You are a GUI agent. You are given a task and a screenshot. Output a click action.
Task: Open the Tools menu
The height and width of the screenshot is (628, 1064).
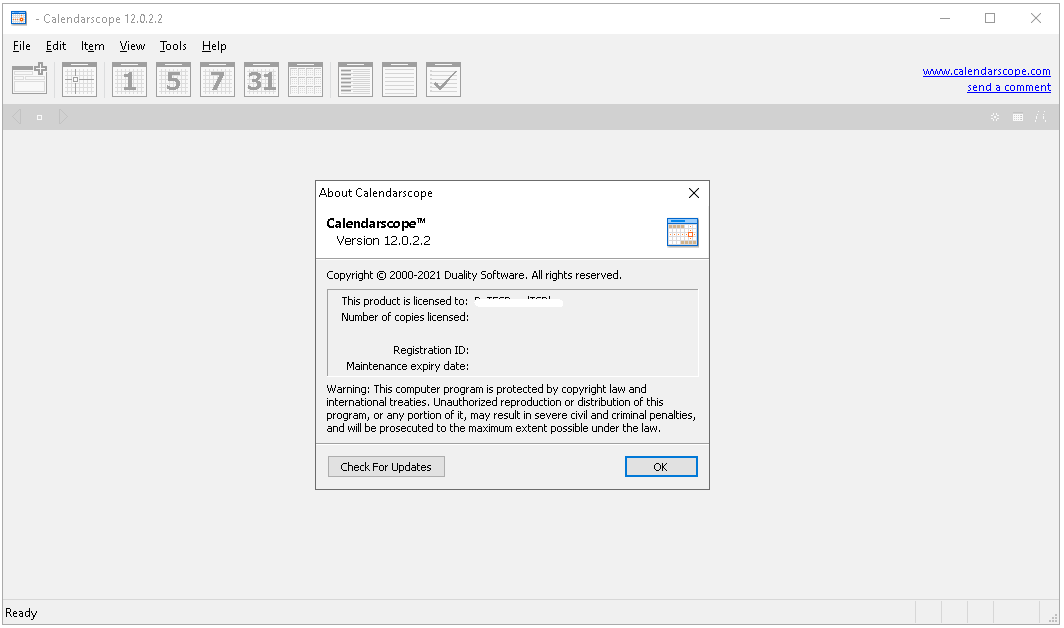pos(173,46)
